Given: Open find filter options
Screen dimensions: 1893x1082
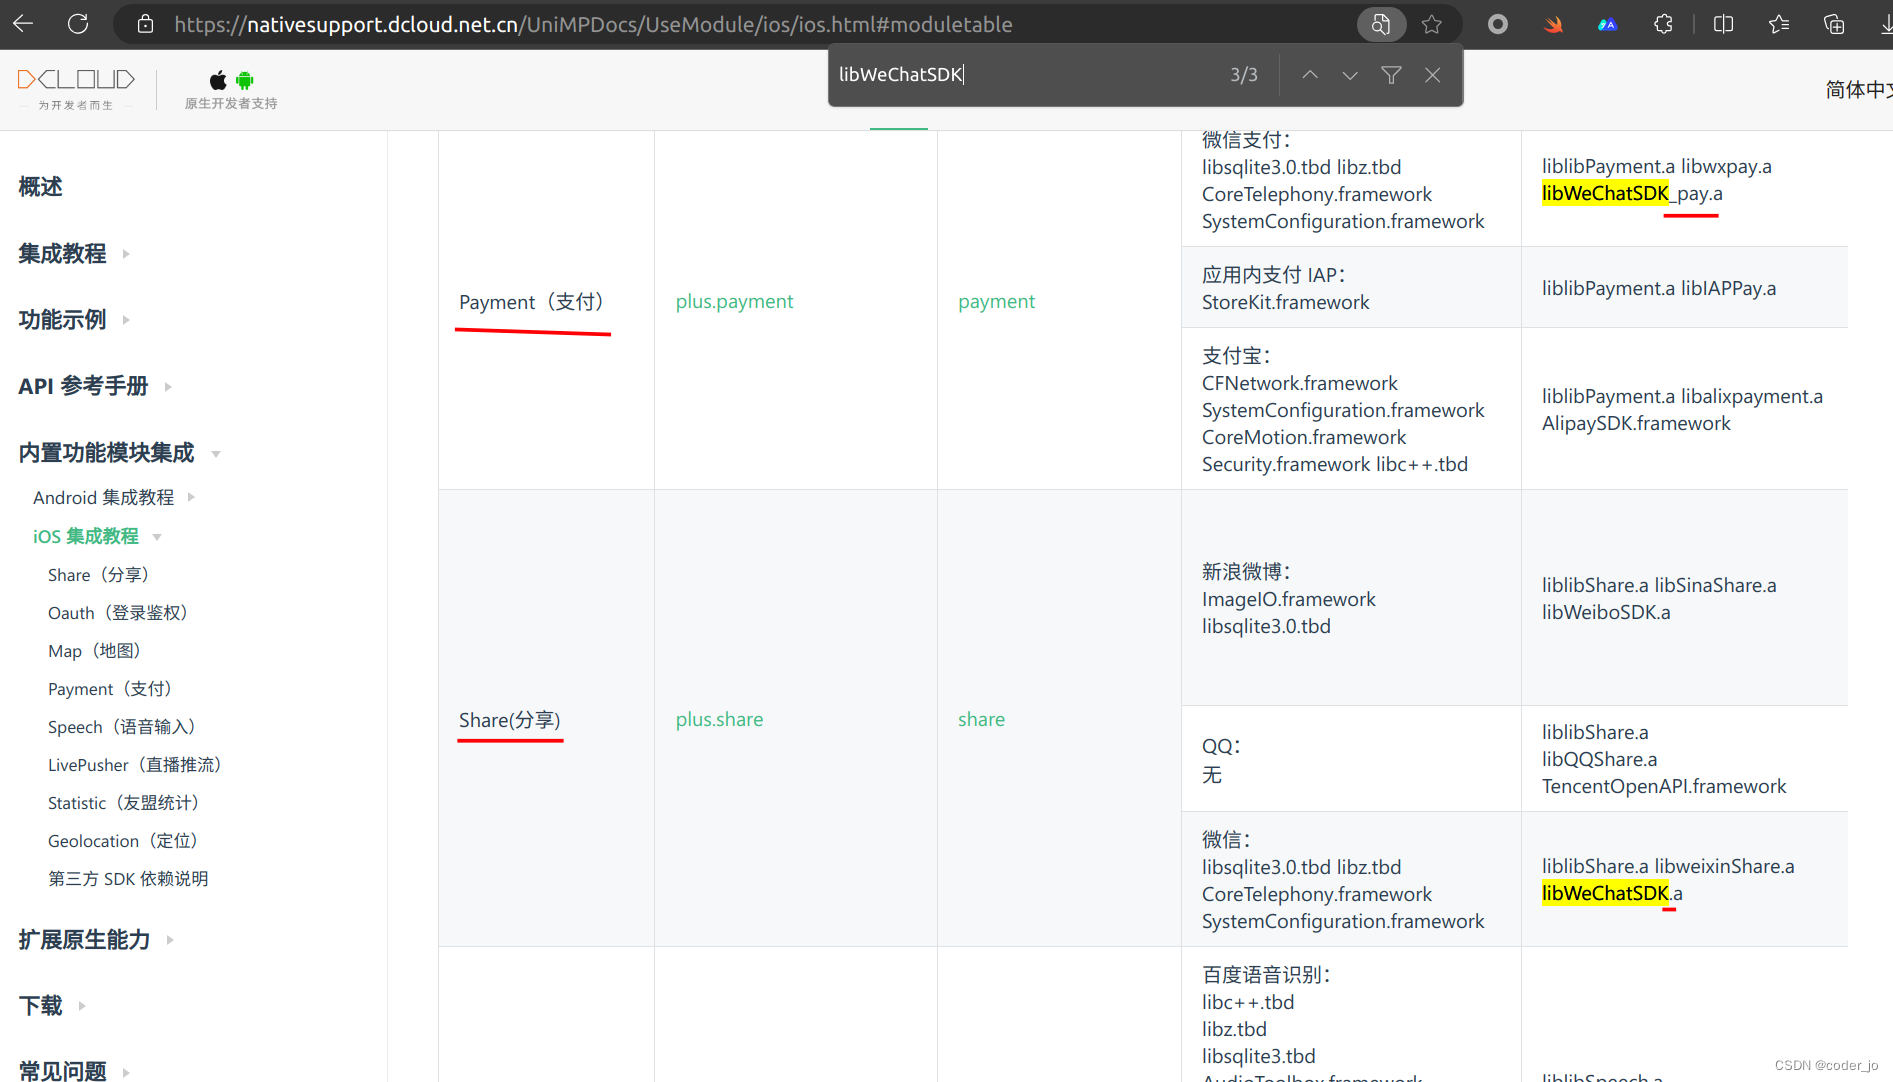Looking at the screenshot, I should [1391, 75].
